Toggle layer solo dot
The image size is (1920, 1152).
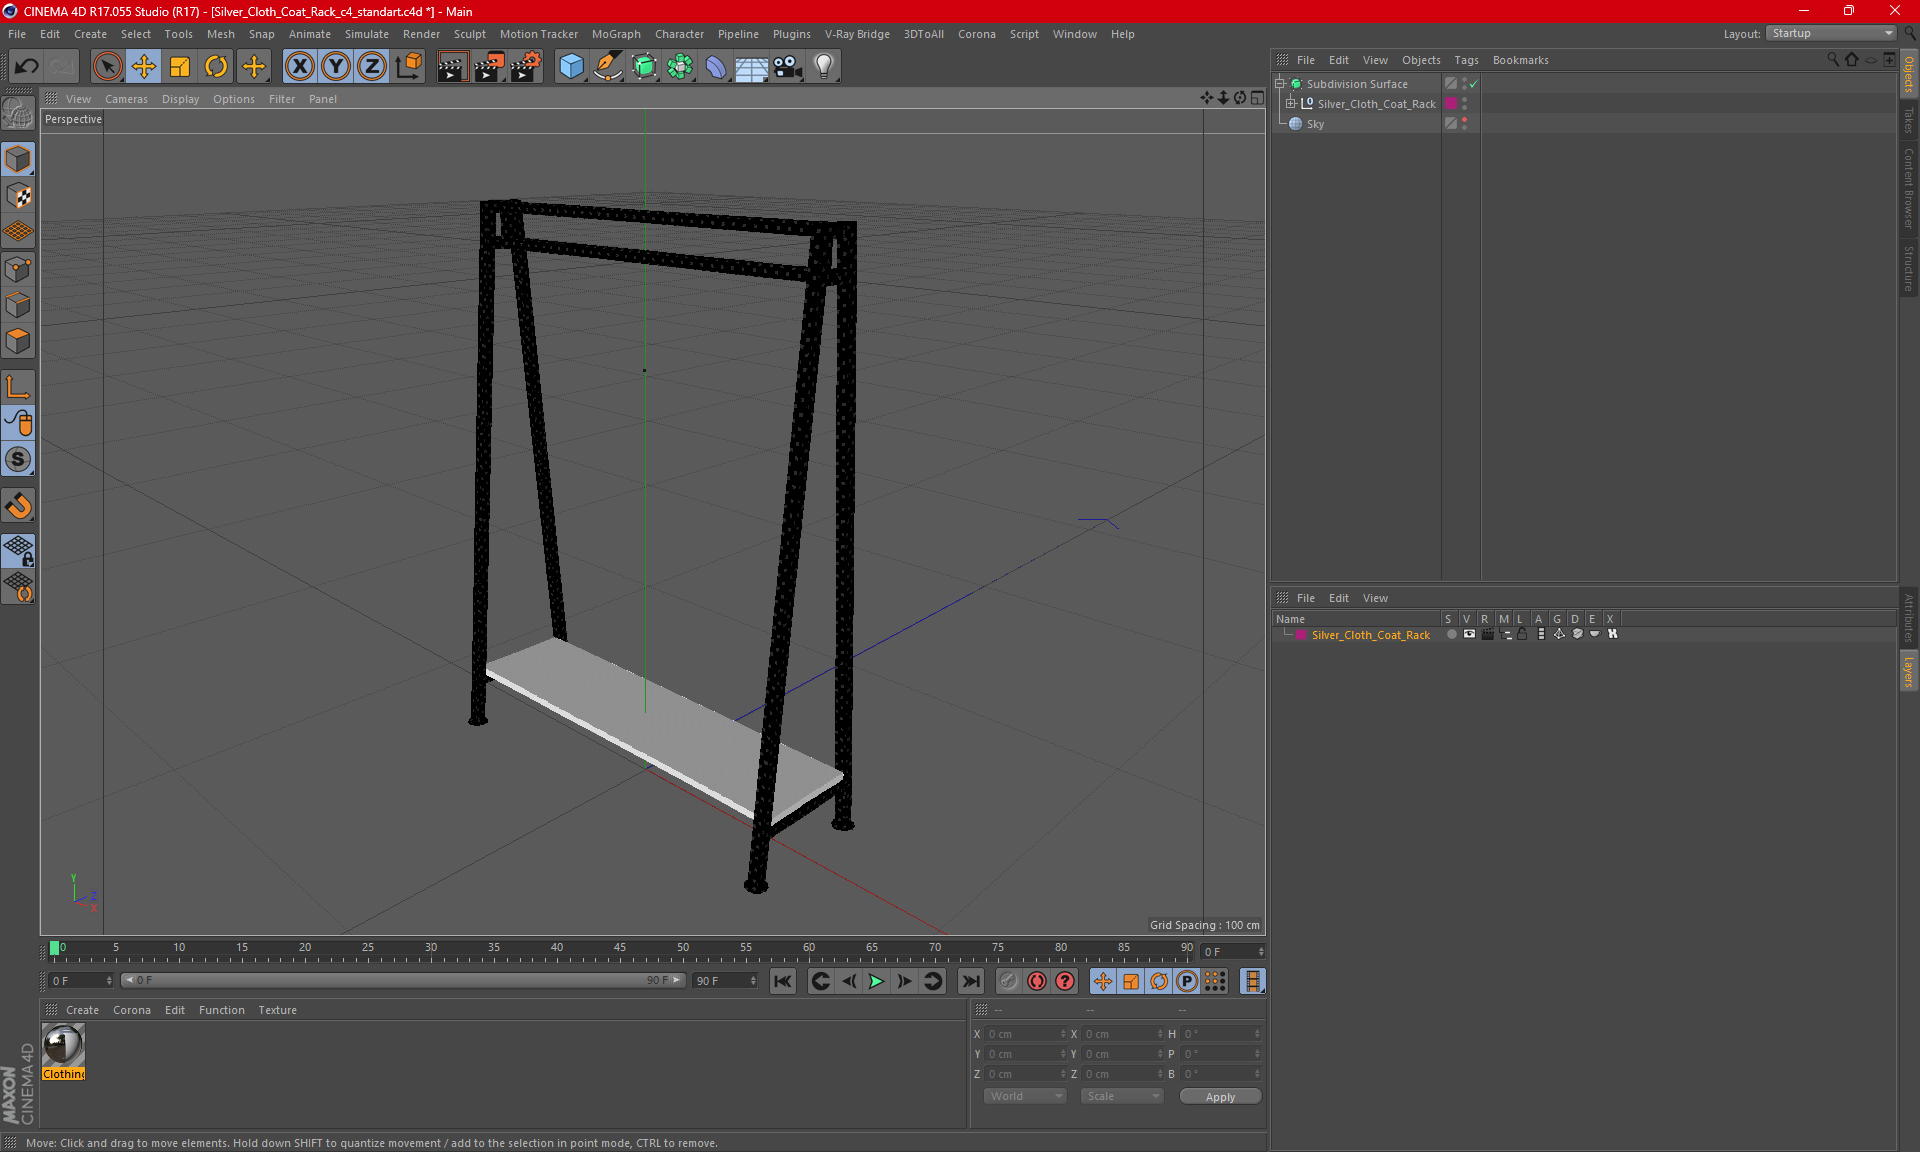point(1451,634)
